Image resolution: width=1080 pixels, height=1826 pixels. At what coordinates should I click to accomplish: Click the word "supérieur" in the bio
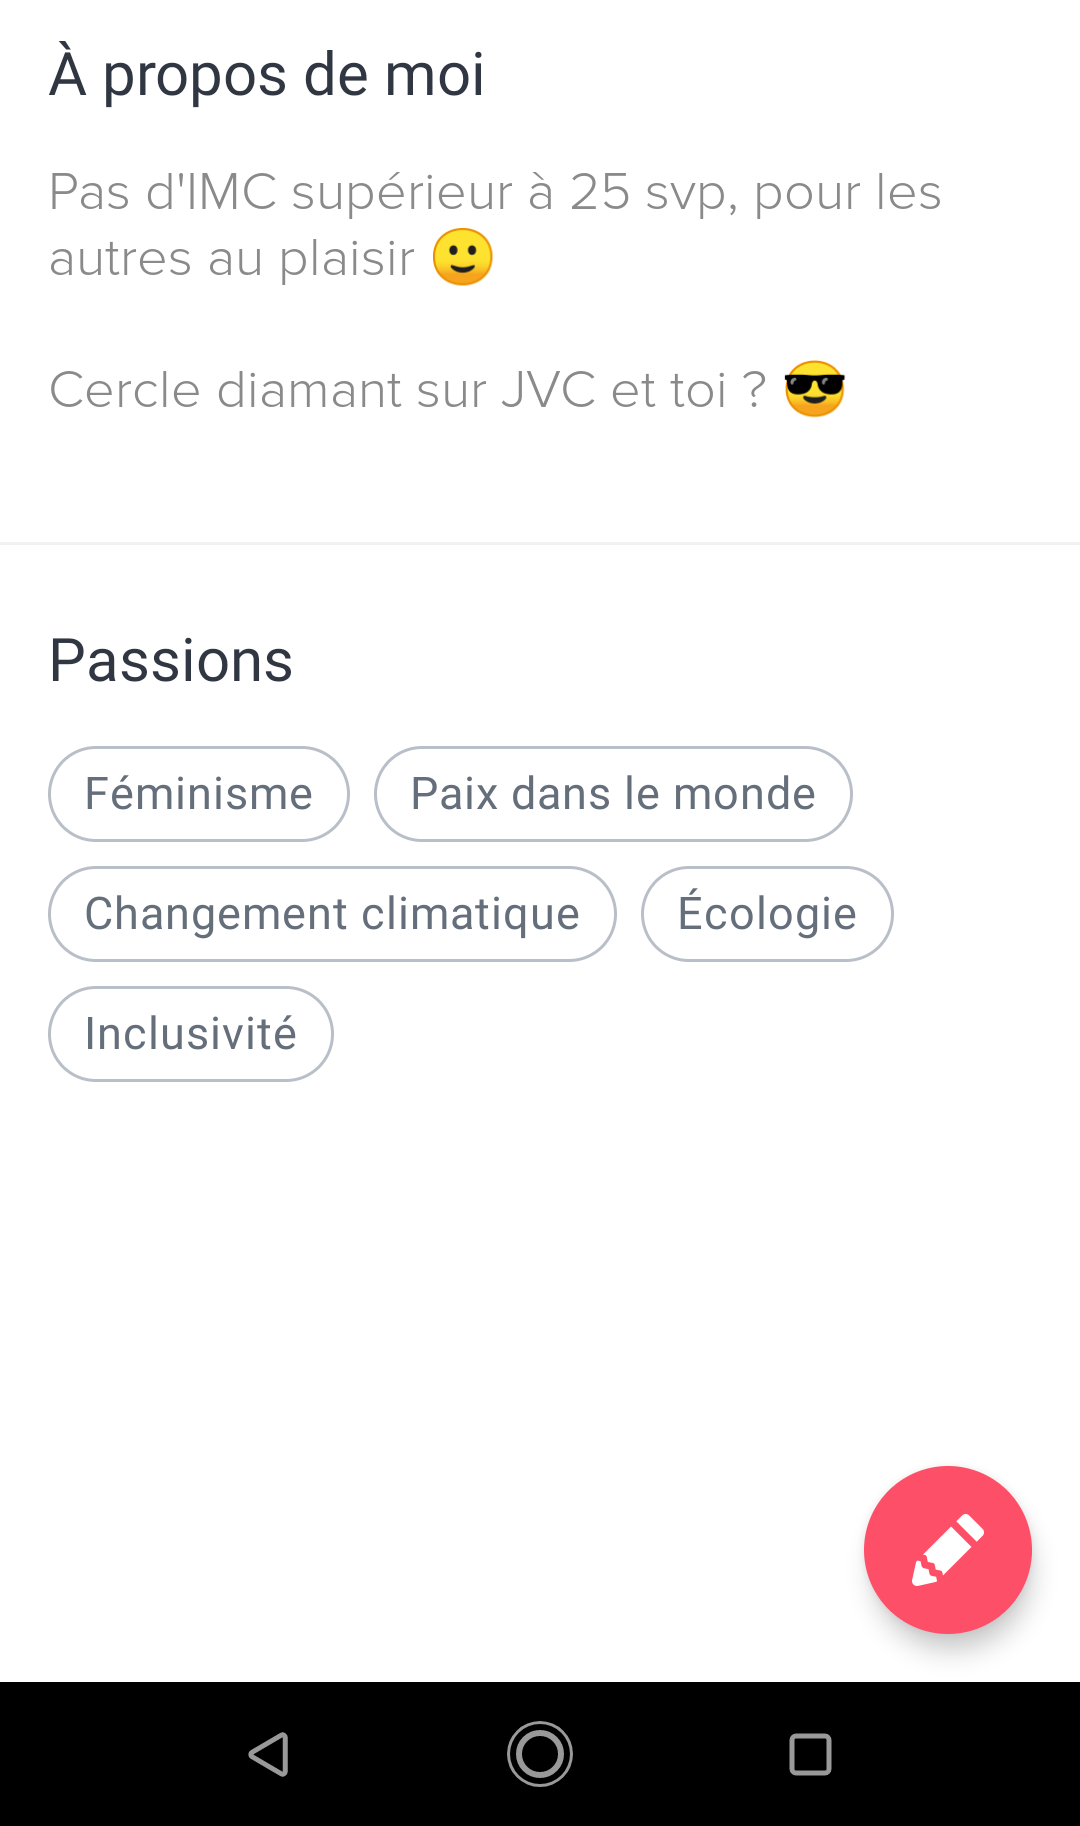[x=402, y=192]
